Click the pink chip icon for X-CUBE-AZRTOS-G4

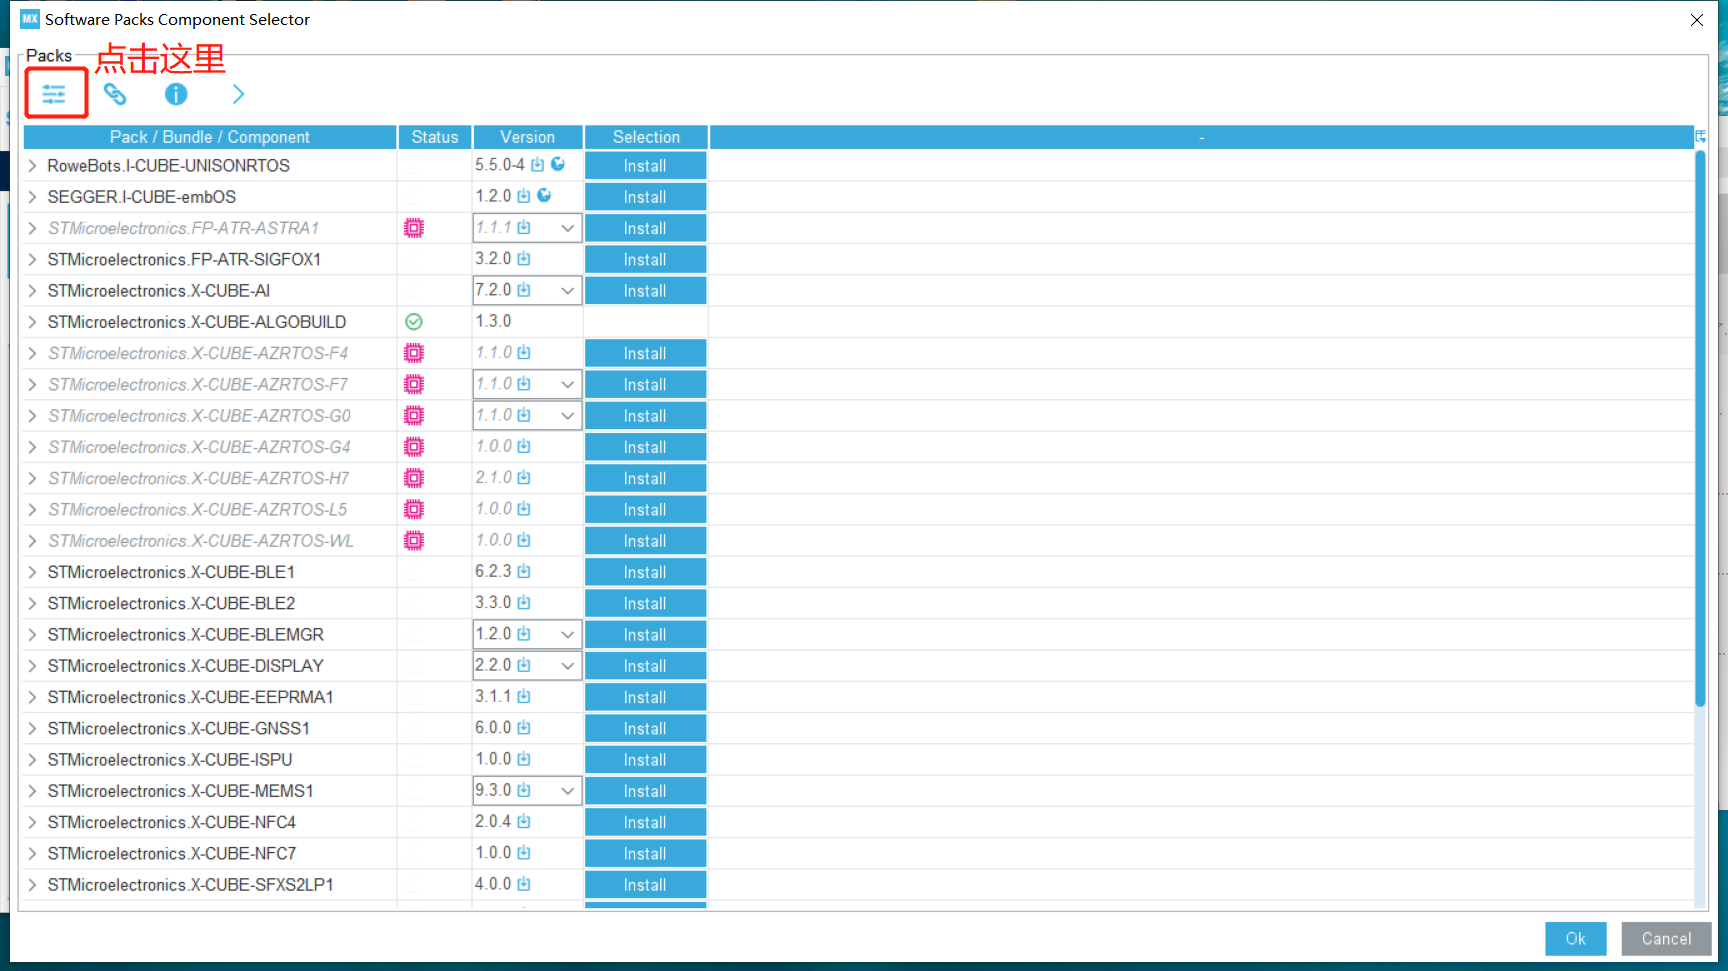point(414,446)
